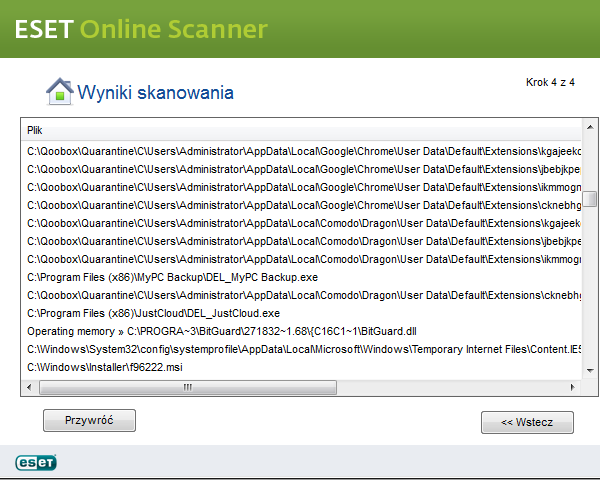Select the Temporary Internet Files\Content.IE5 row
Image resolution: width=600 pixels, height=480 pixels.
302,349
